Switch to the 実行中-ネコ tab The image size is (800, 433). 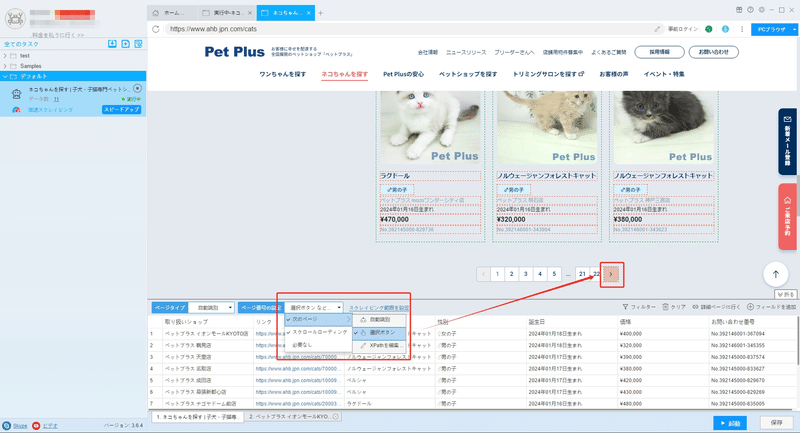tap(227, 13)
